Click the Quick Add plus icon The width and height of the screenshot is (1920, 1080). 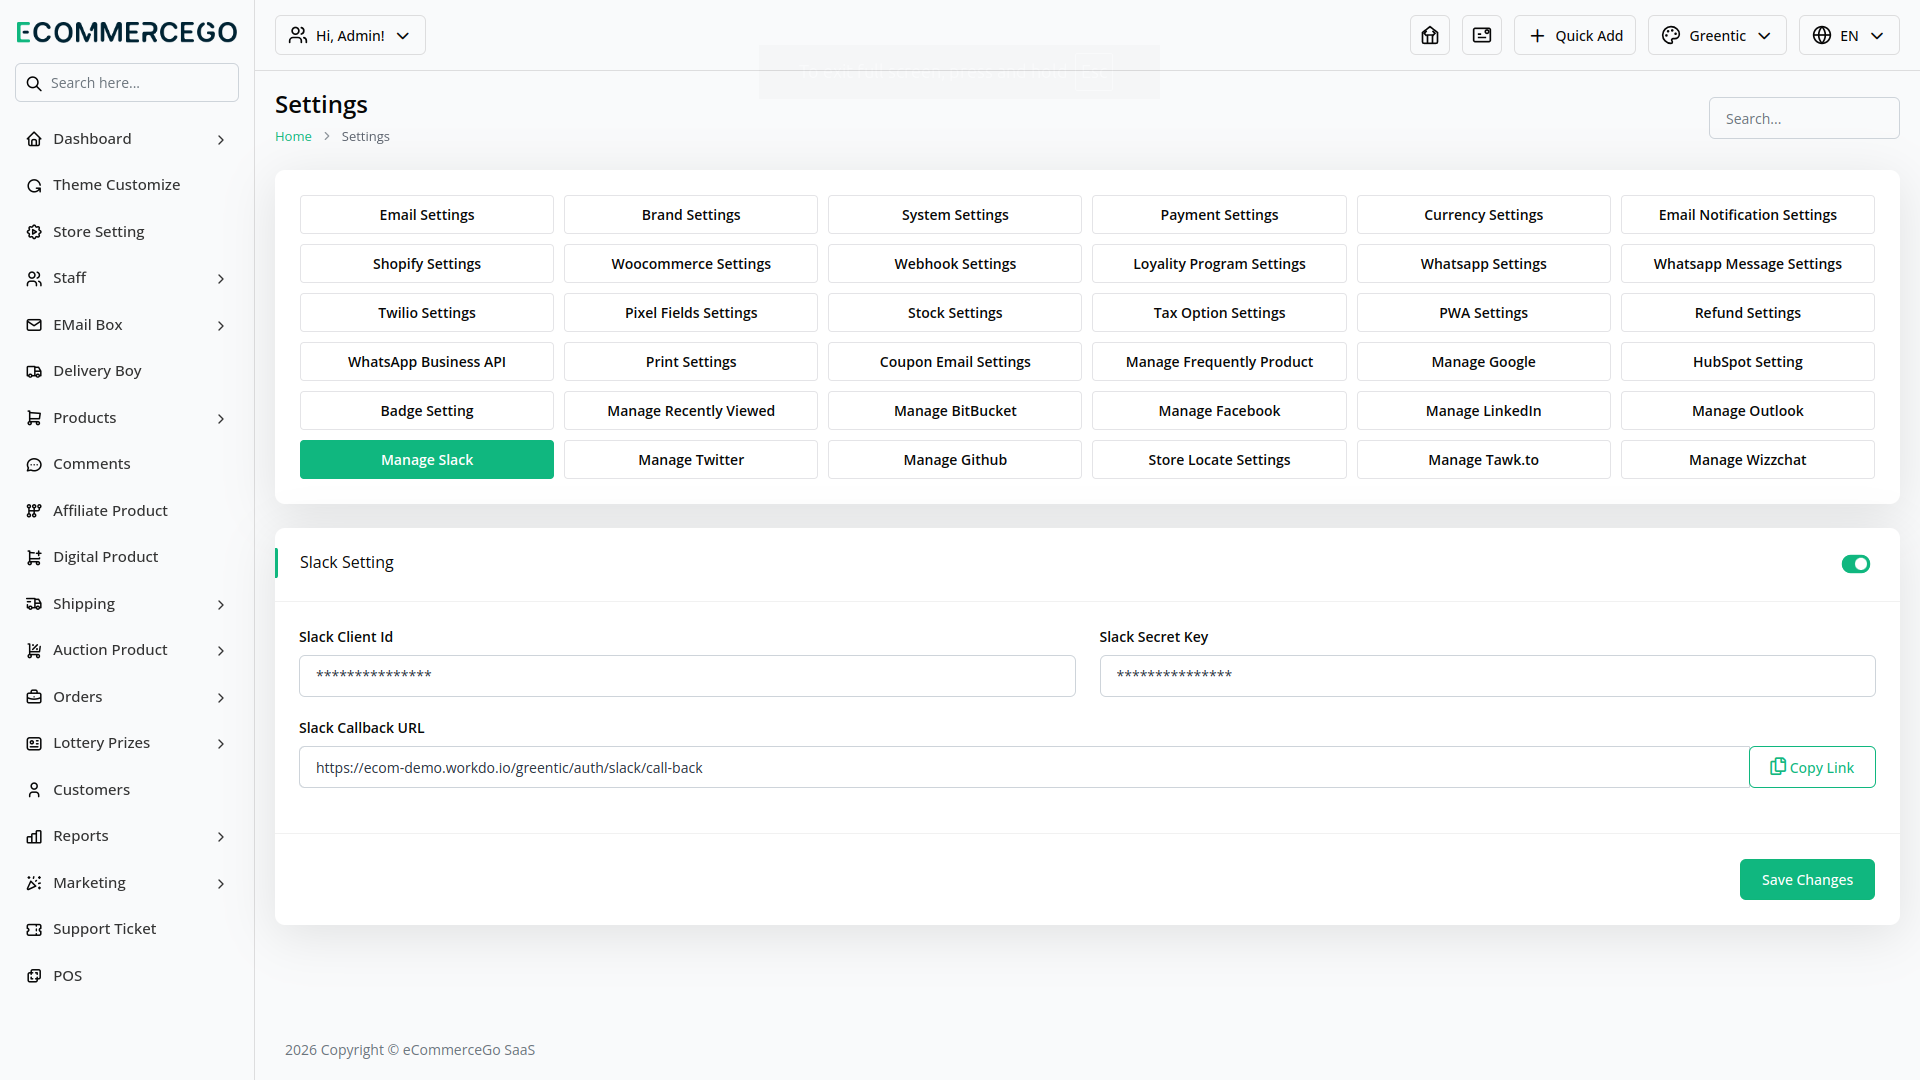coord(1537,35)
